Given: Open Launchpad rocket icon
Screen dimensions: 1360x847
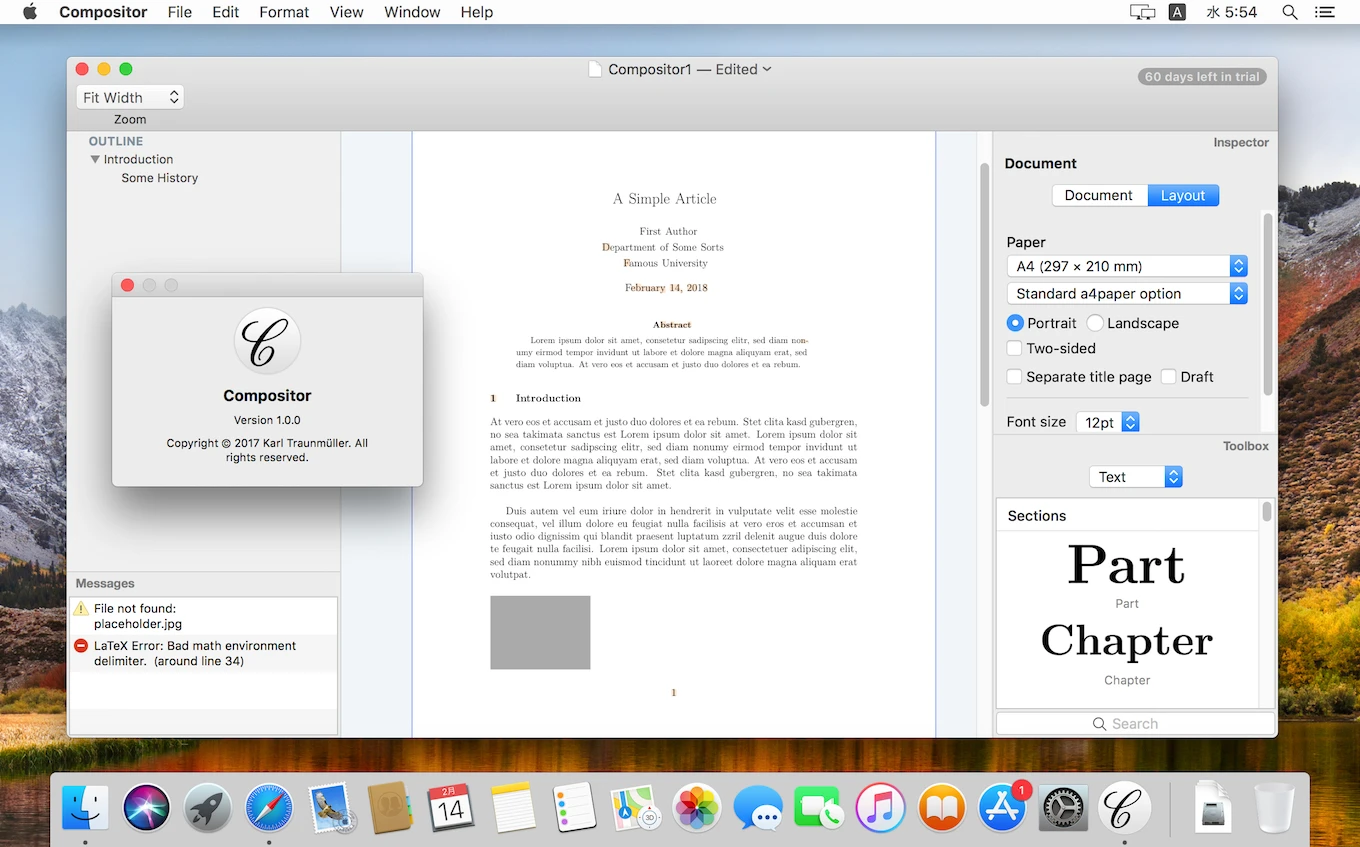Looking at the screenshot, I should coord(208,807).
